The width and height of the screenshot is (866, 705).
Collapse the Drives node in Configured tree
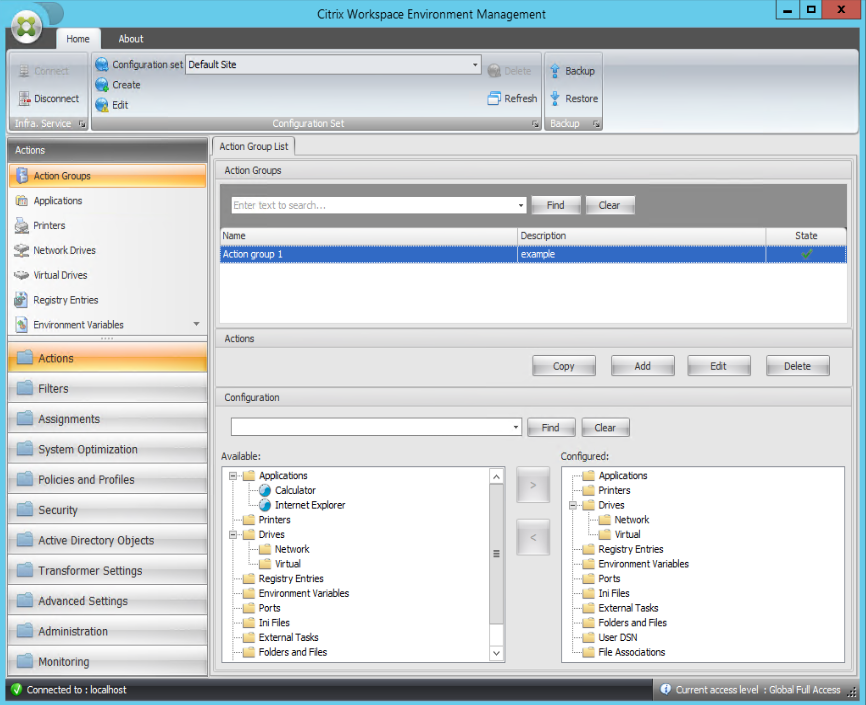[572, 505]
